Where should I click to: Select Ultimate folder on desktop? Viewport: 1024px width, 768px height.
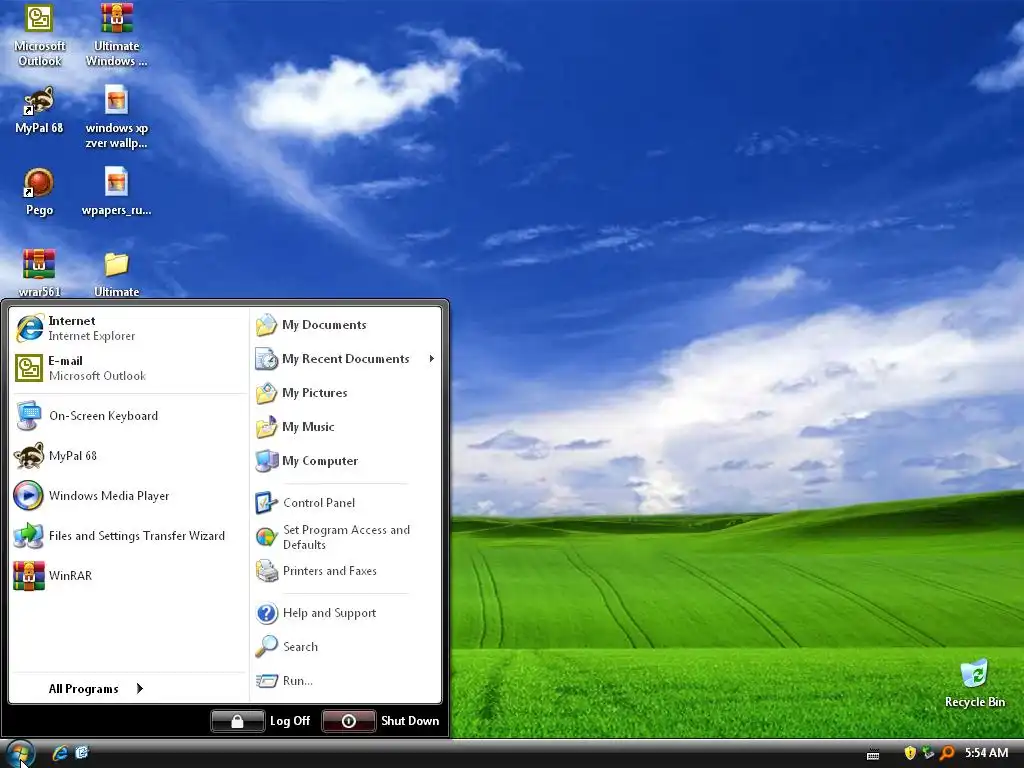click(x=116, y=273)
